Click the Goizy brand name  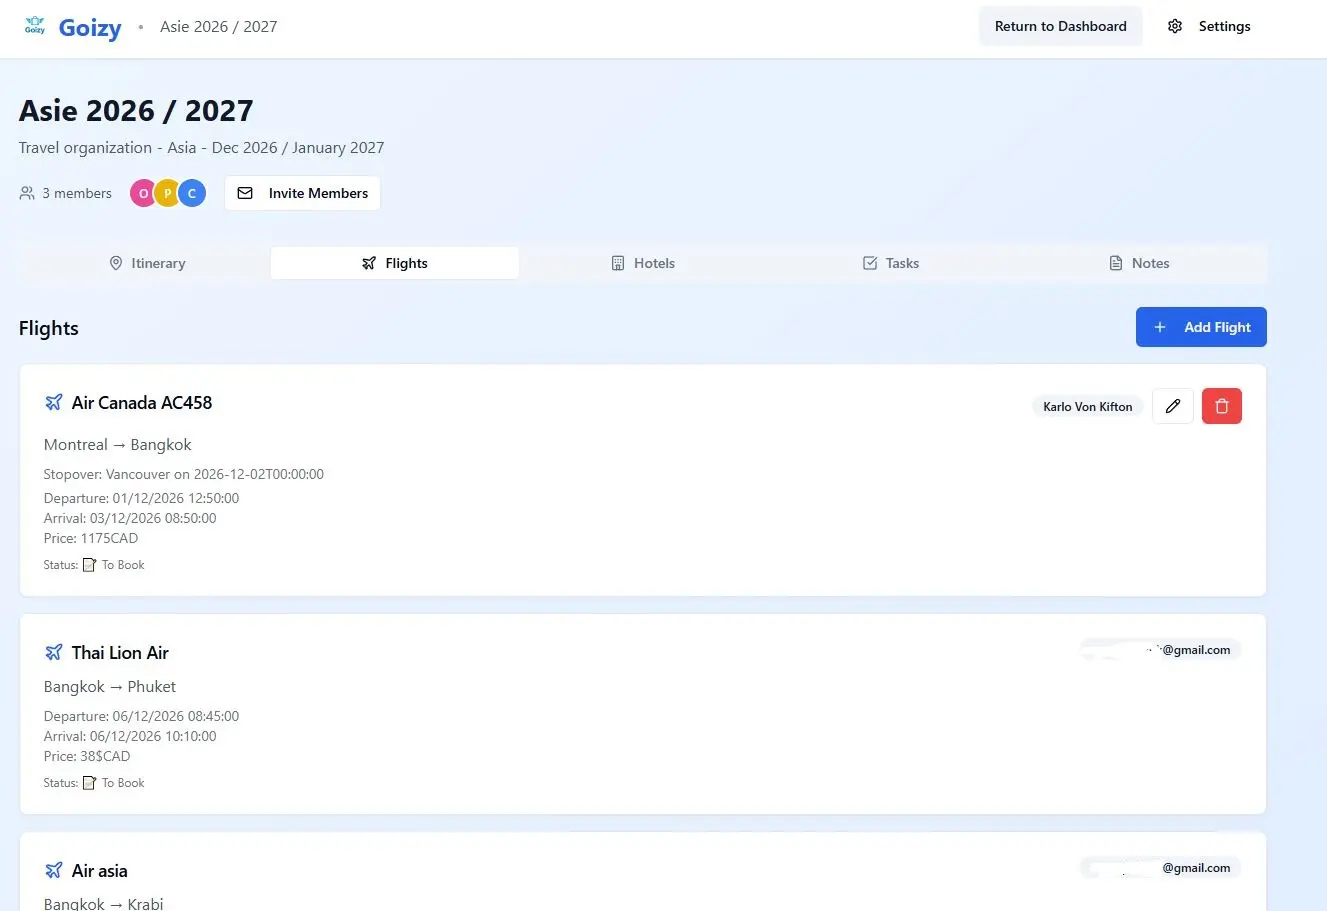[90, 27]
